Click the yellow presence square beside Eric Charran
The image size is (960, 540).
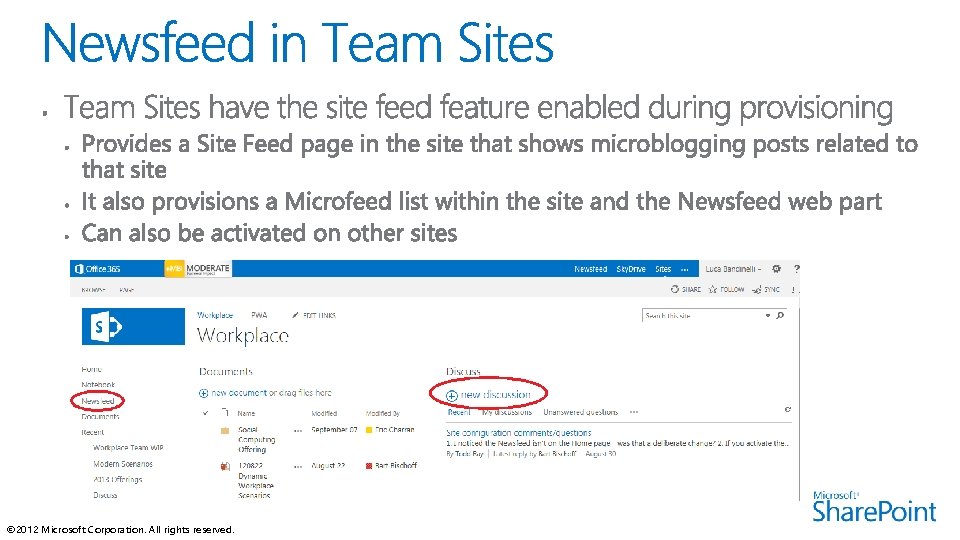point(369,430)
